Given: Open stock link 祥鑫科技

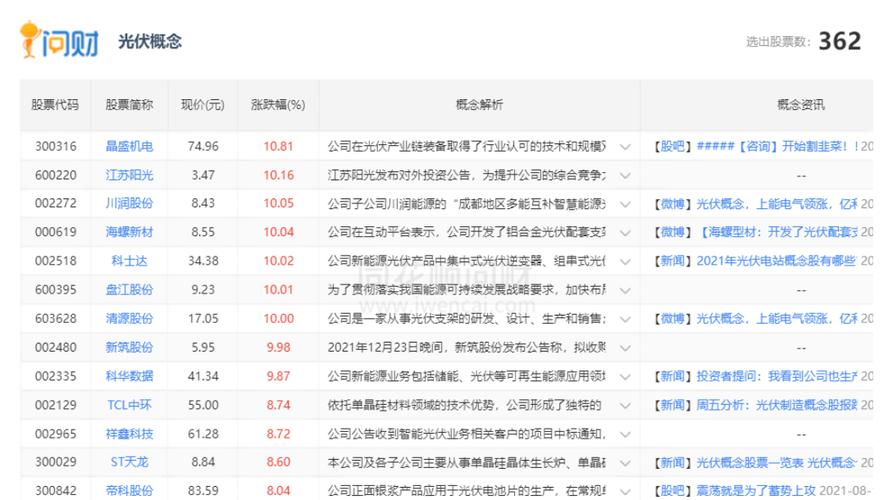Looking at the screenshot, I should pyautogui.click(x=129, y=434).
